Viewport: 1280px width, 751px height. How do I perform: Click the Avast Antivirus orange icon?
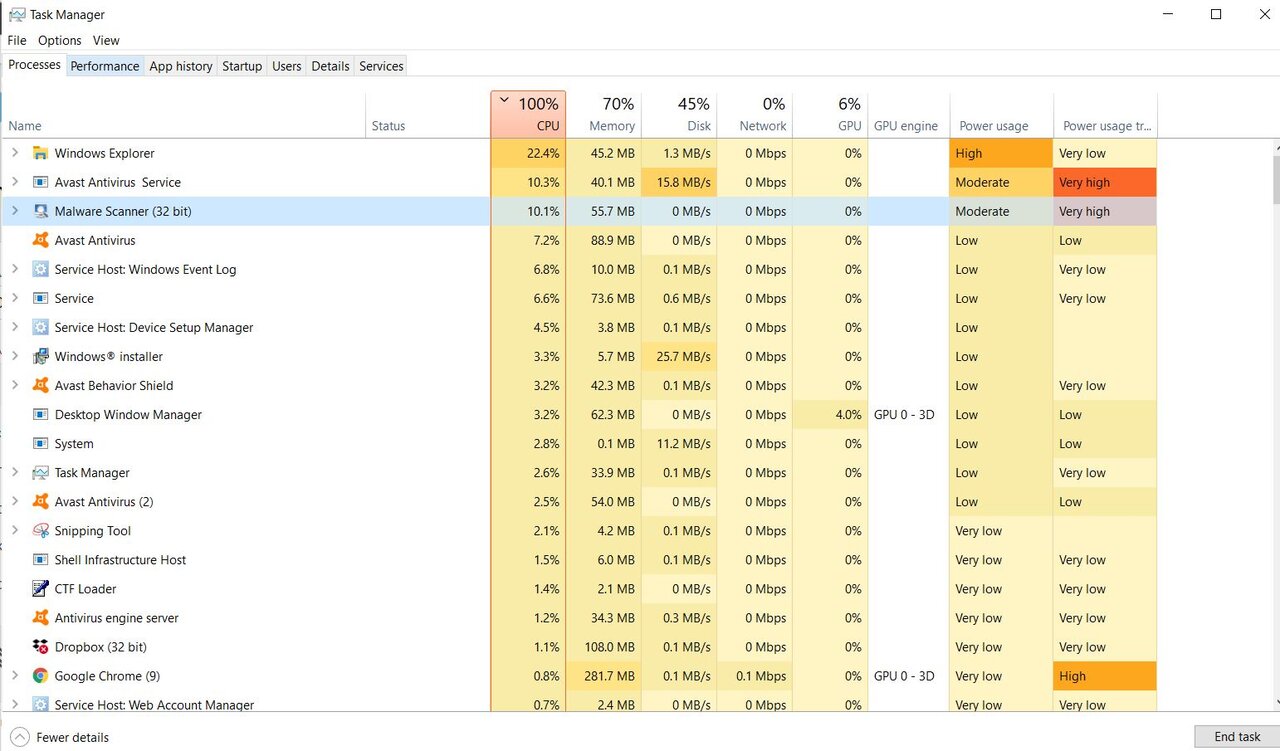click(40, 240)
